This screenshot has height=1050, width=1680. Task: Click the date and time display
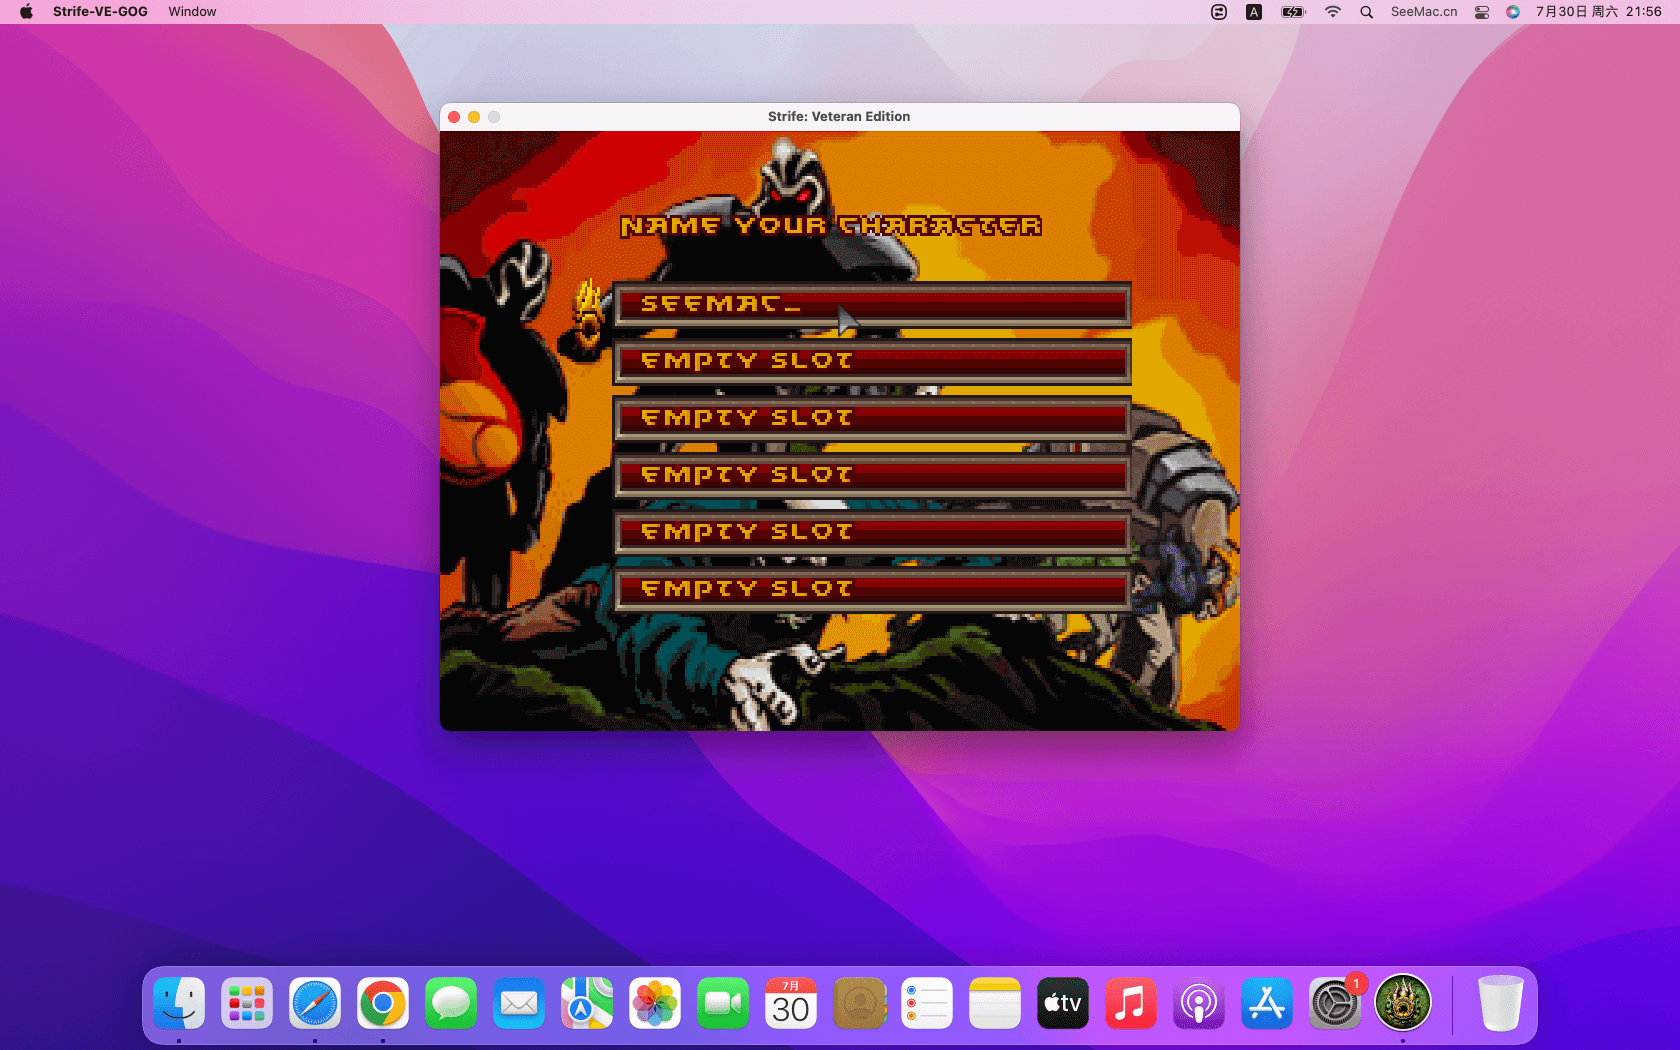click(1599, 12)
